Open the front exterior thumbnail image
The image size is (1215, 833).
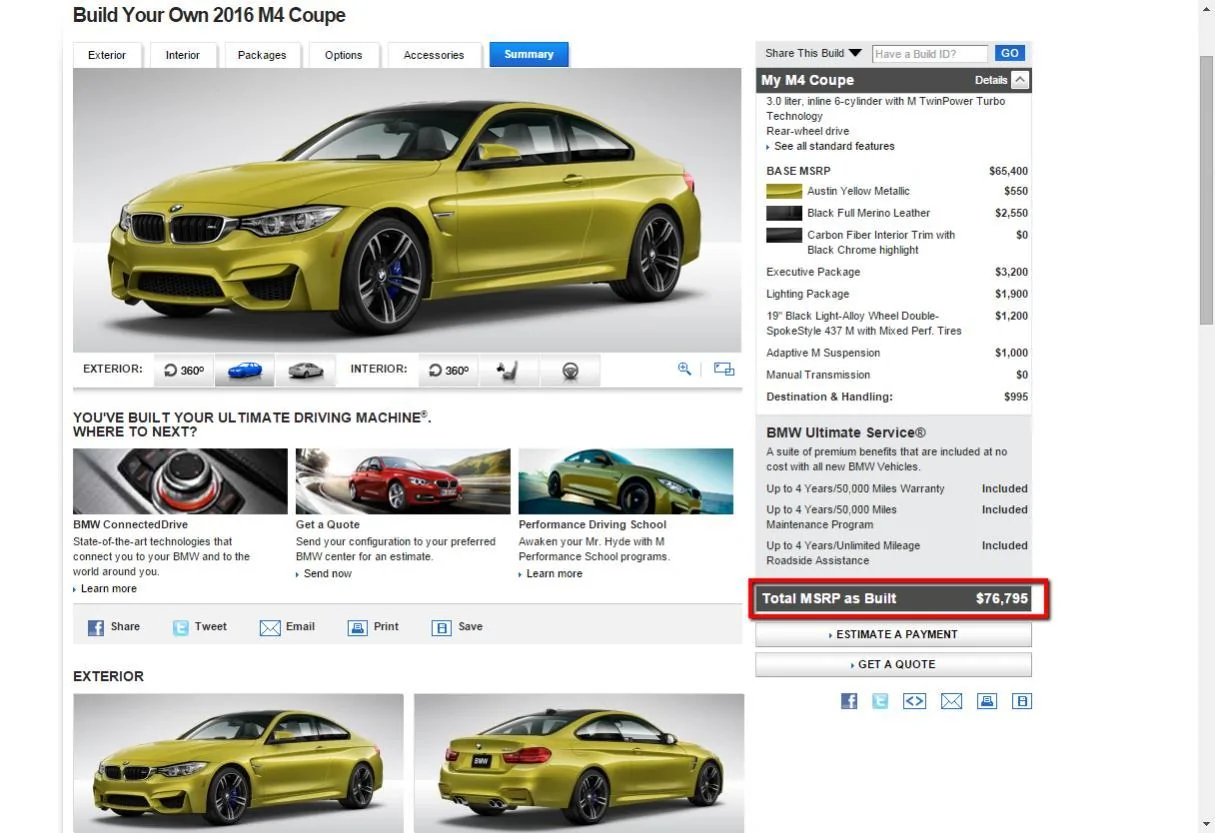(238, 764)
